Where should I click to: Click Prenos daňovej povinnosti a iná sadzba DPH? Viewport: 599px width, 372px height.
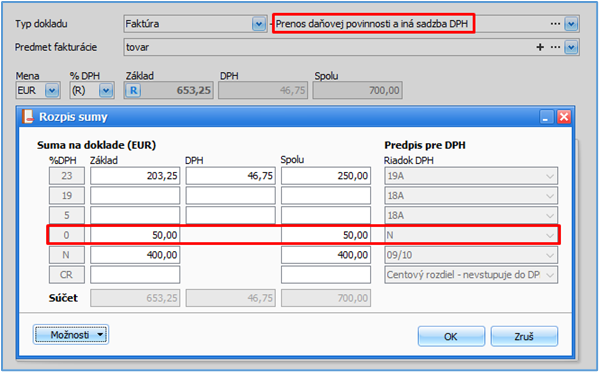coord(372,24)
